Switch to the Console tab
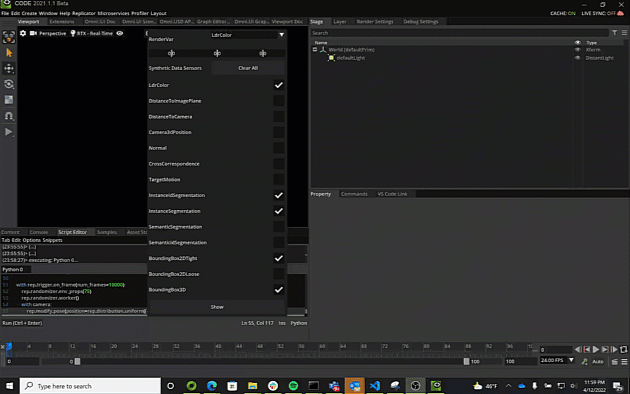Screen dimensions: 630x394 tap(39, 232)
